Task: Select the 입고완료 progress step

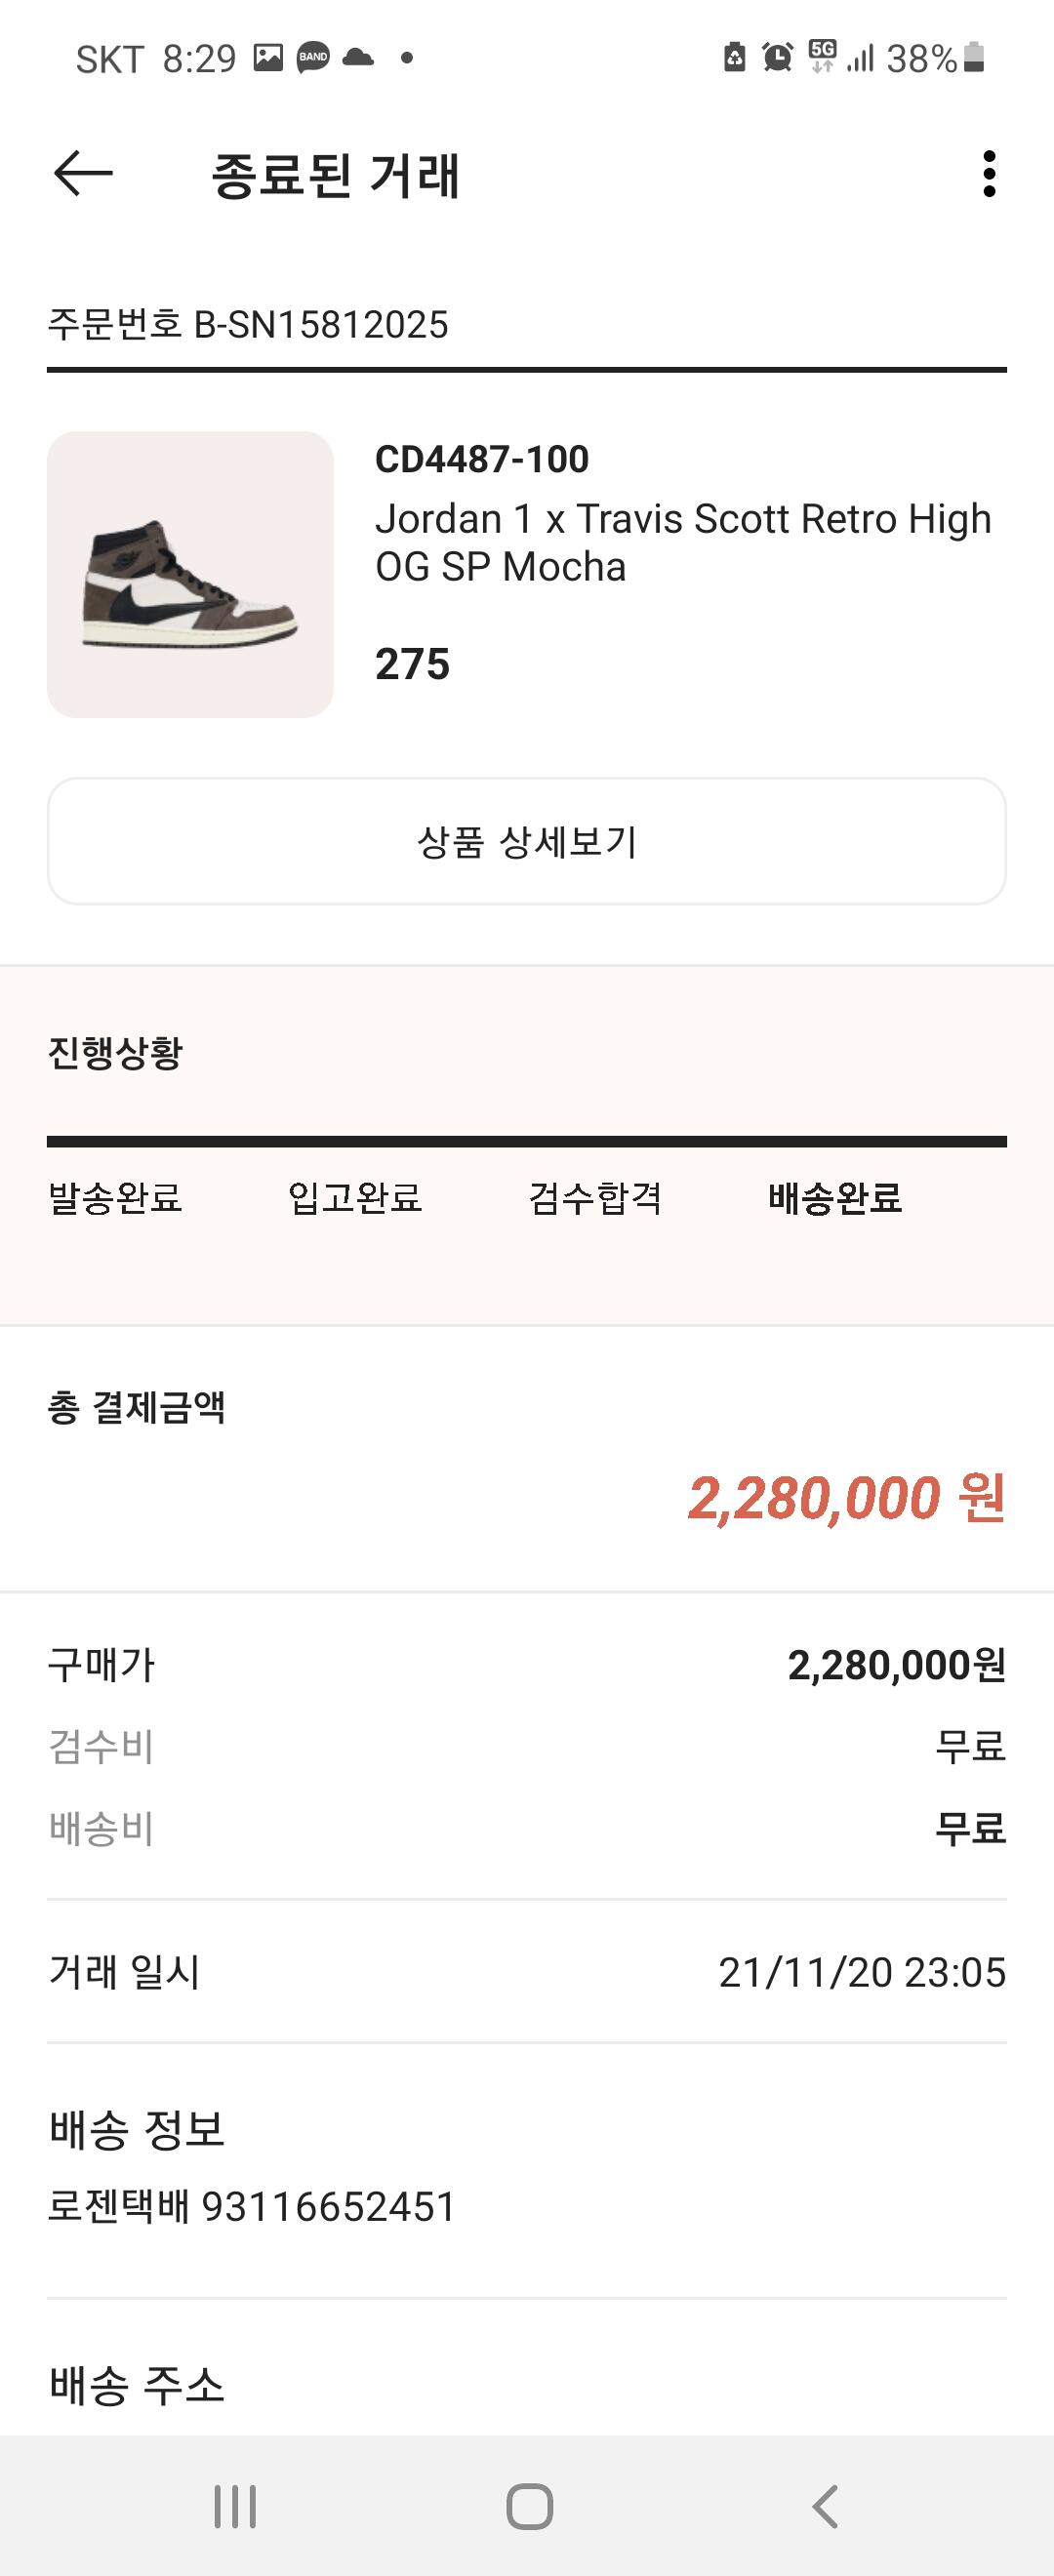Action: click(355, 1197)
